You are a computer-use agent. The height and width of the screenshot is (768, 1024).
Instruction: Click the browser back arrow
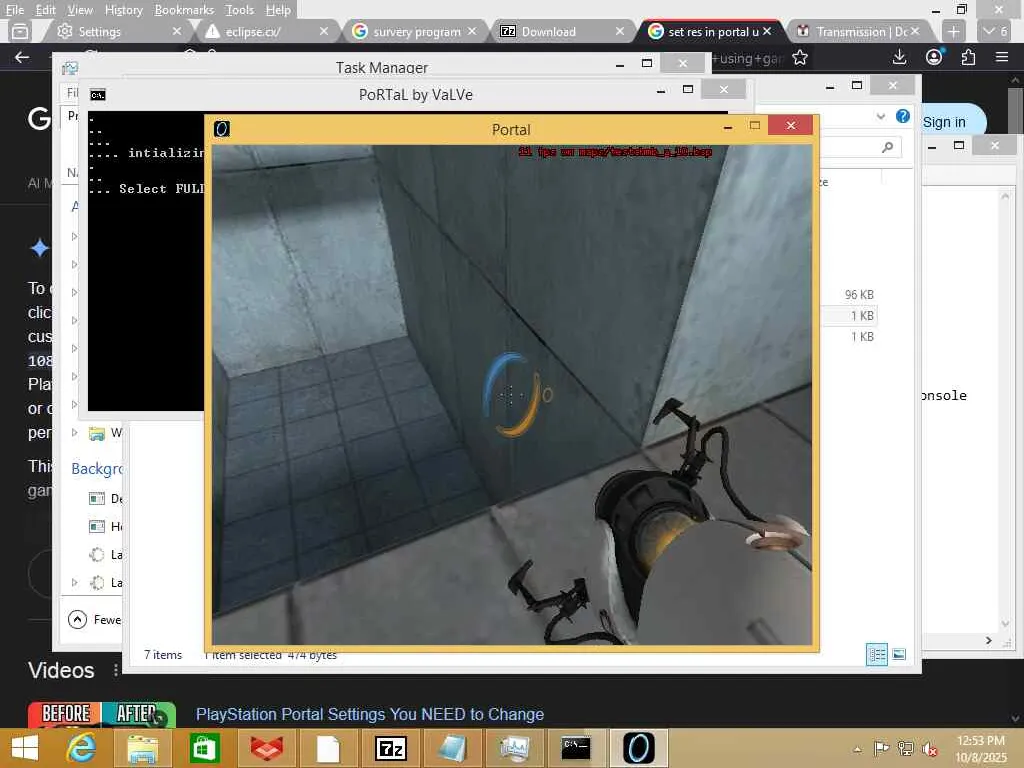click(22, 57)
